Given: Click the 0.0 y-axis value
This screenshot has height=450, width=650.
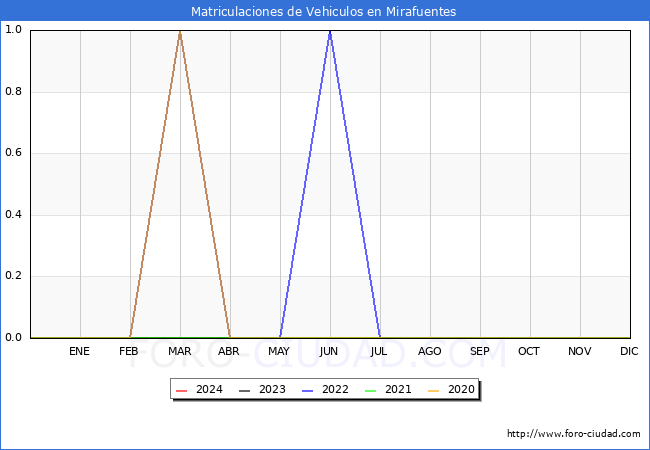Looking at the screenshot, I should [13, 338].
